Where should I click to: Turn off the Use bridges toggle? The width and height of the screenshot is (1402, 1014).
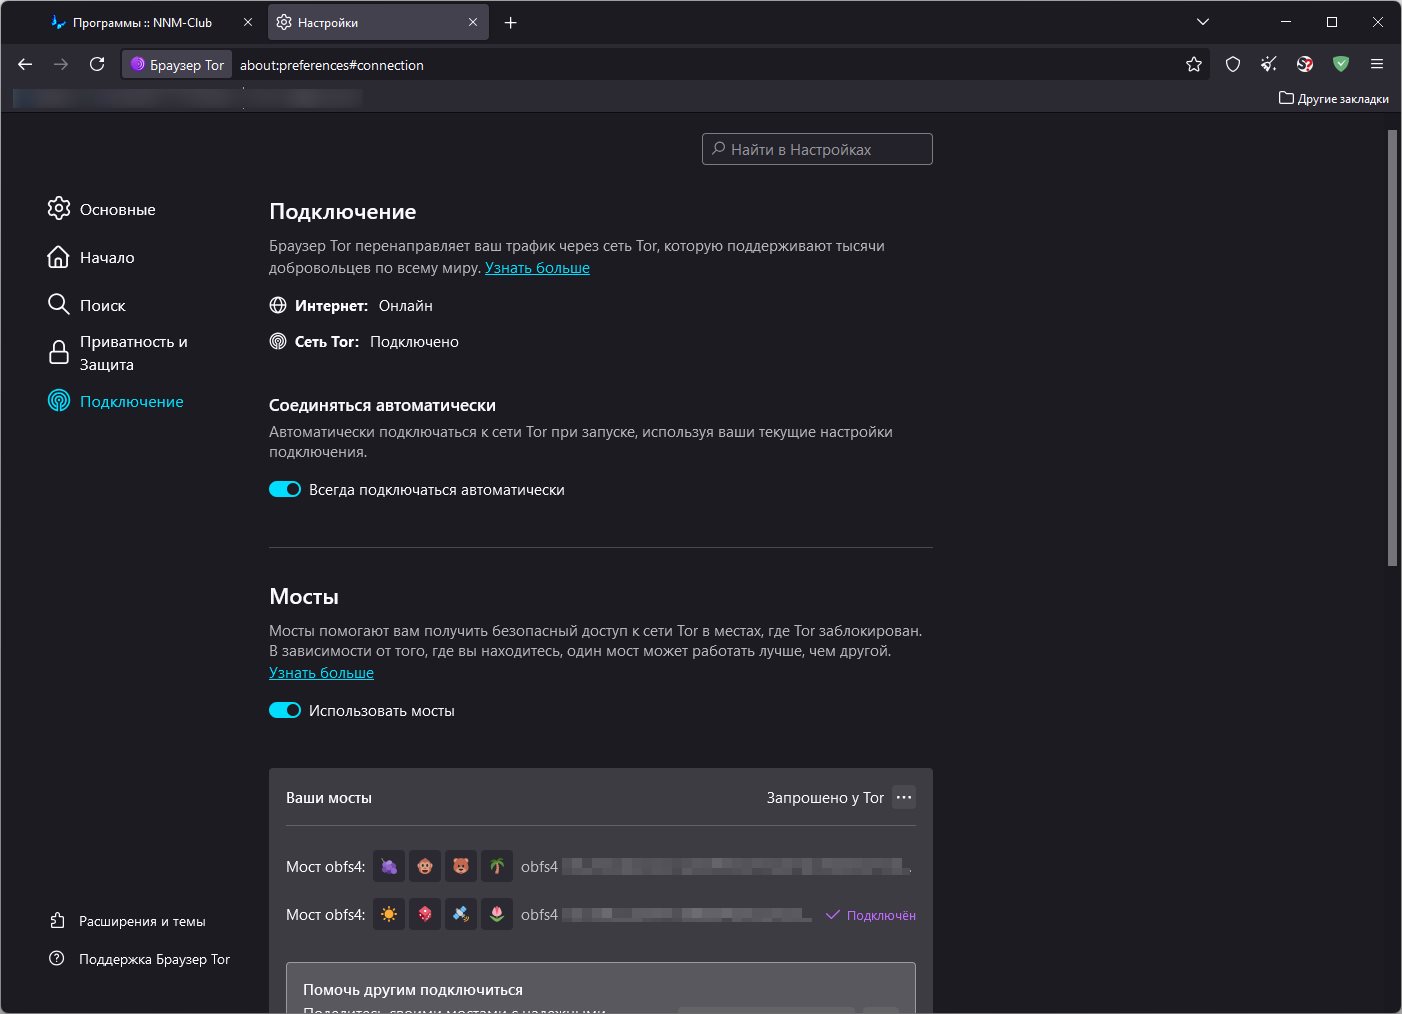[285, 711]
